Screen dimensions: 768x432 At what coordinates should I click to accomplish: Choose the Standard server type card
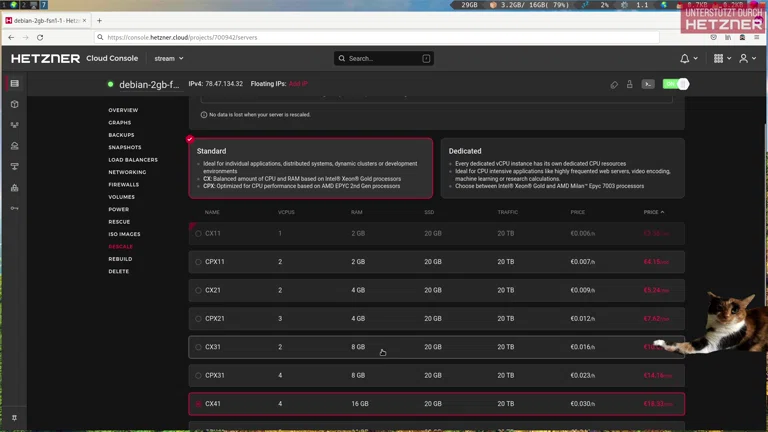pos(311,168)
